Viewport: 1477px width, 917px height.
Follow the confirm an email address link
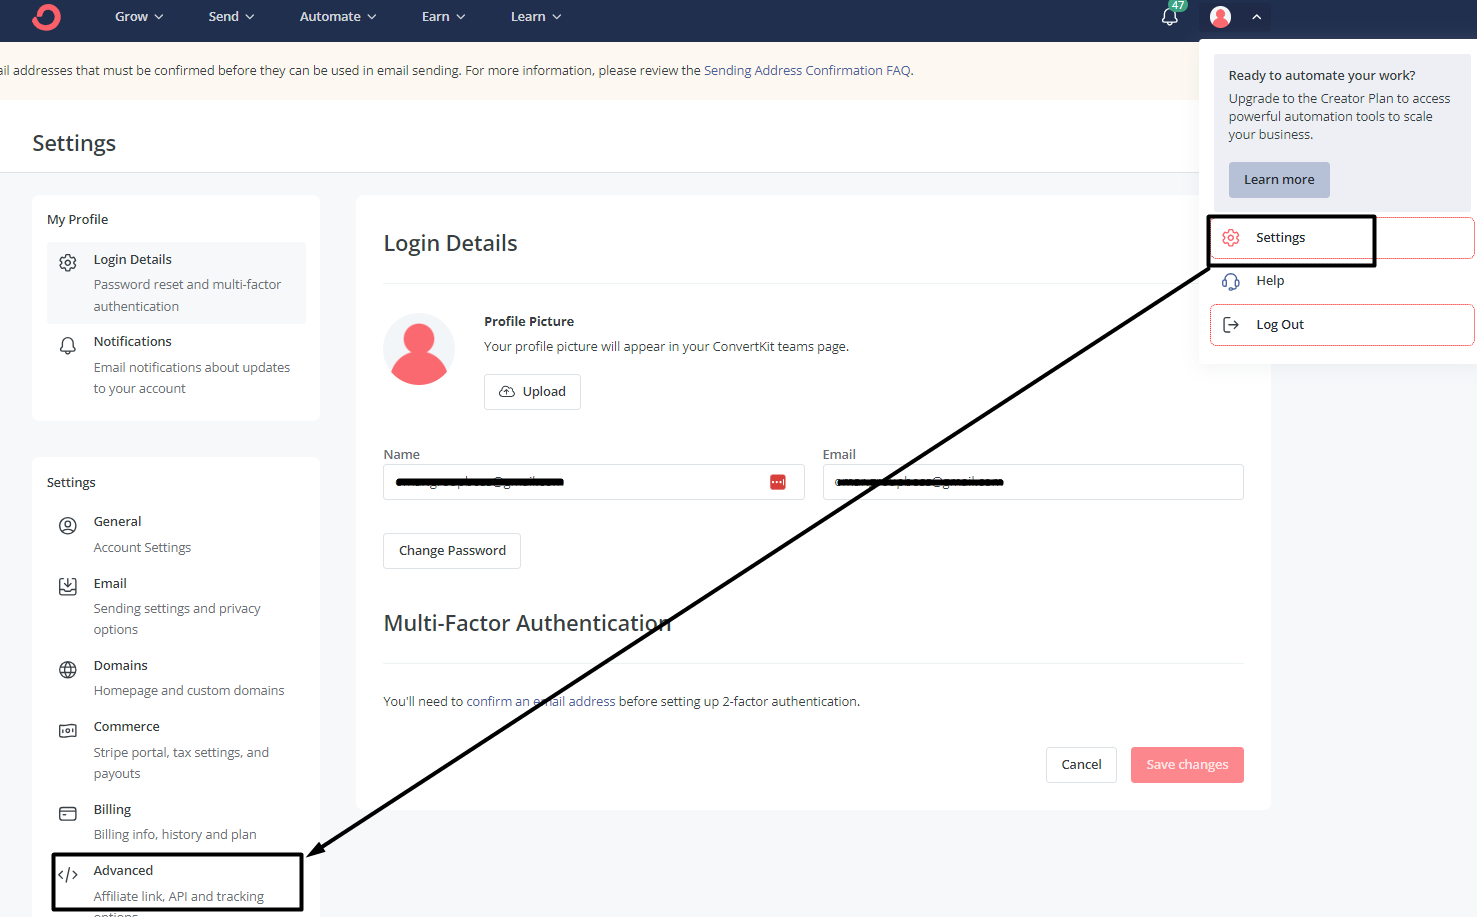coord(541,702)
